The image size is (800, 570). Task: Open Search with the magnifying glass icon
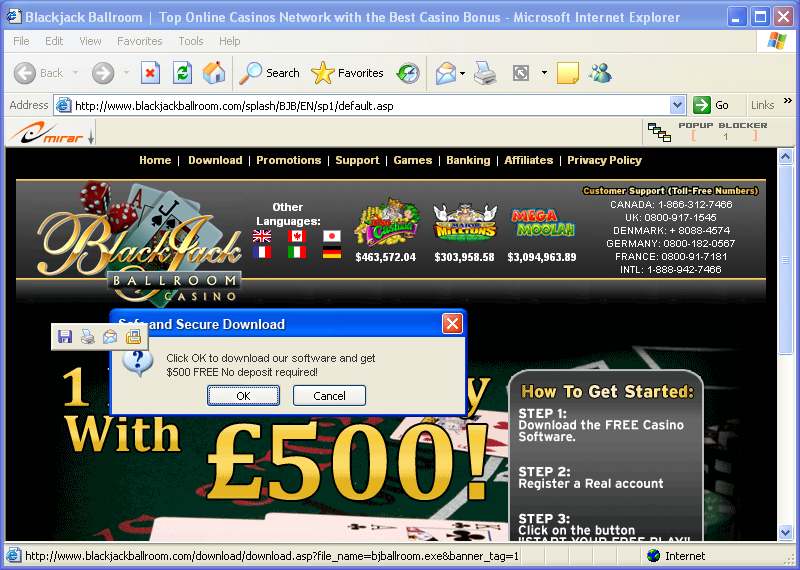(251, 73)
